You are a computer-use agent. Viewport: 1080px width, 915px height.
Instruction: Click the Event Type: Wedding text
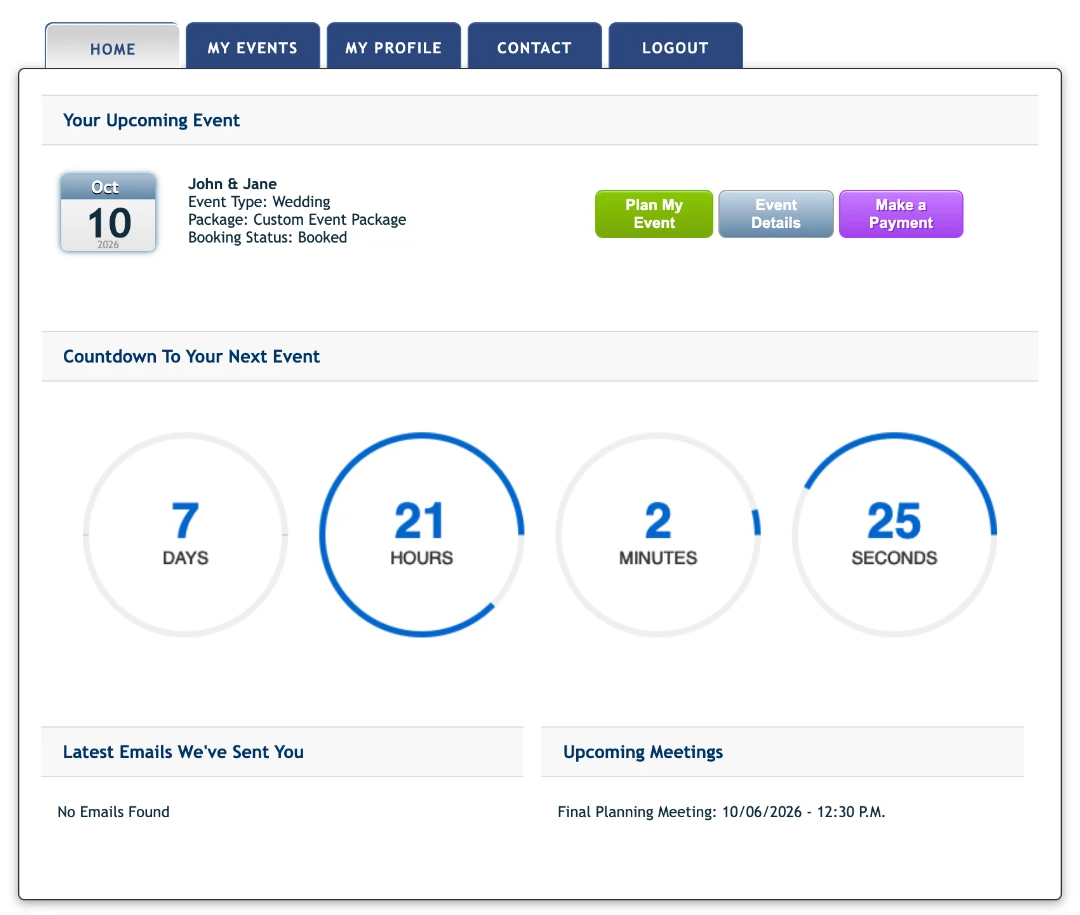(259, 202)
